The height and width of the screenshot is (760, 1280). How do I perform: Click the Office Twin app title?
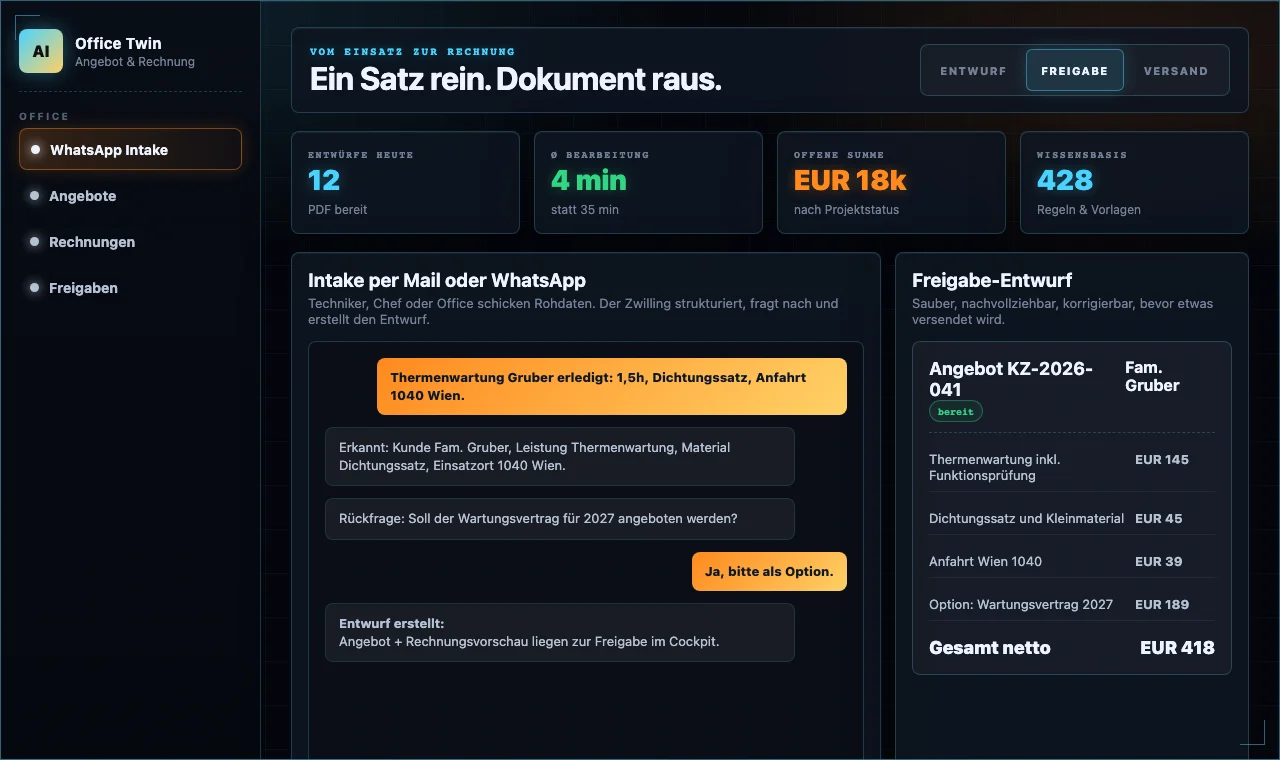[118, 43]
